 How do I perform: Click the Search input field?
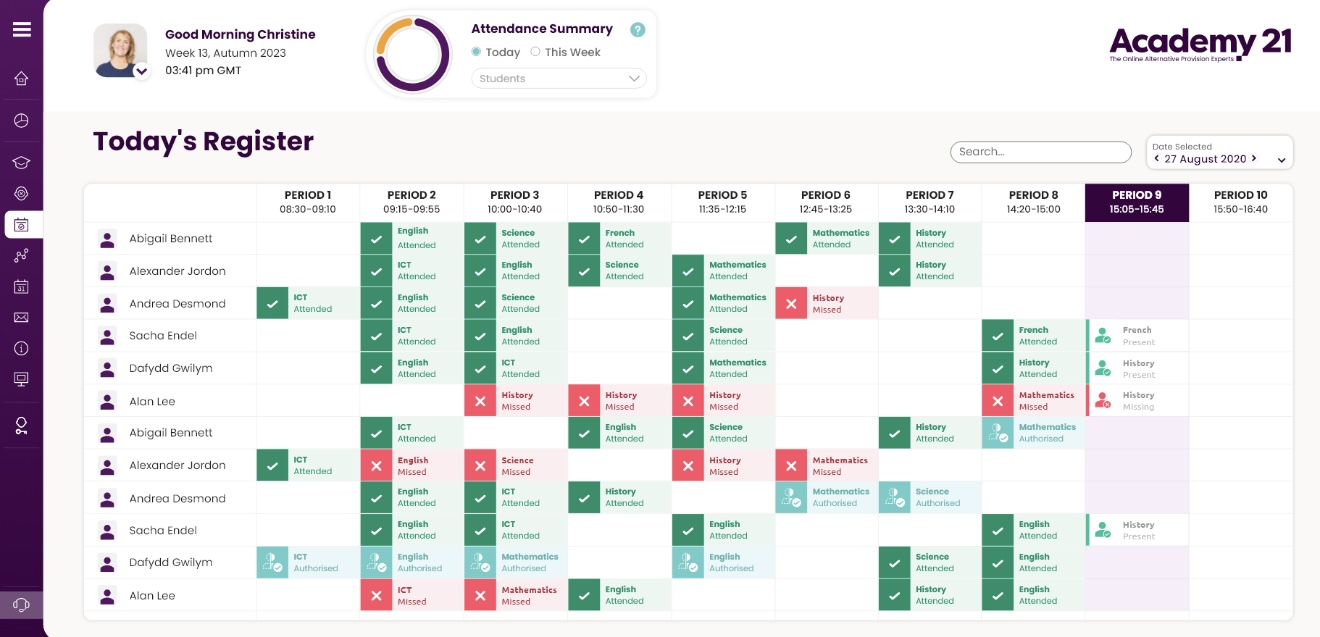tap(1040, 152)
